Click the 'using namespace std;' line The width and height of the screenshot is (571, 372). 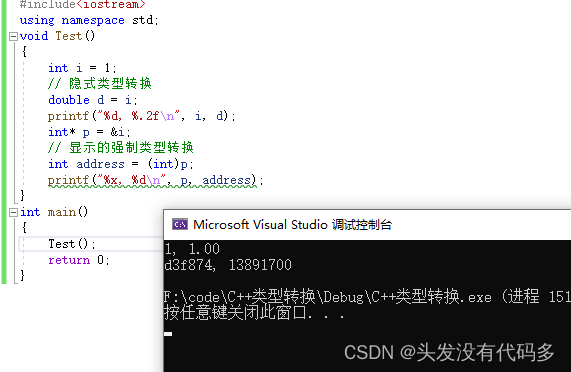(x=89, y=20)
